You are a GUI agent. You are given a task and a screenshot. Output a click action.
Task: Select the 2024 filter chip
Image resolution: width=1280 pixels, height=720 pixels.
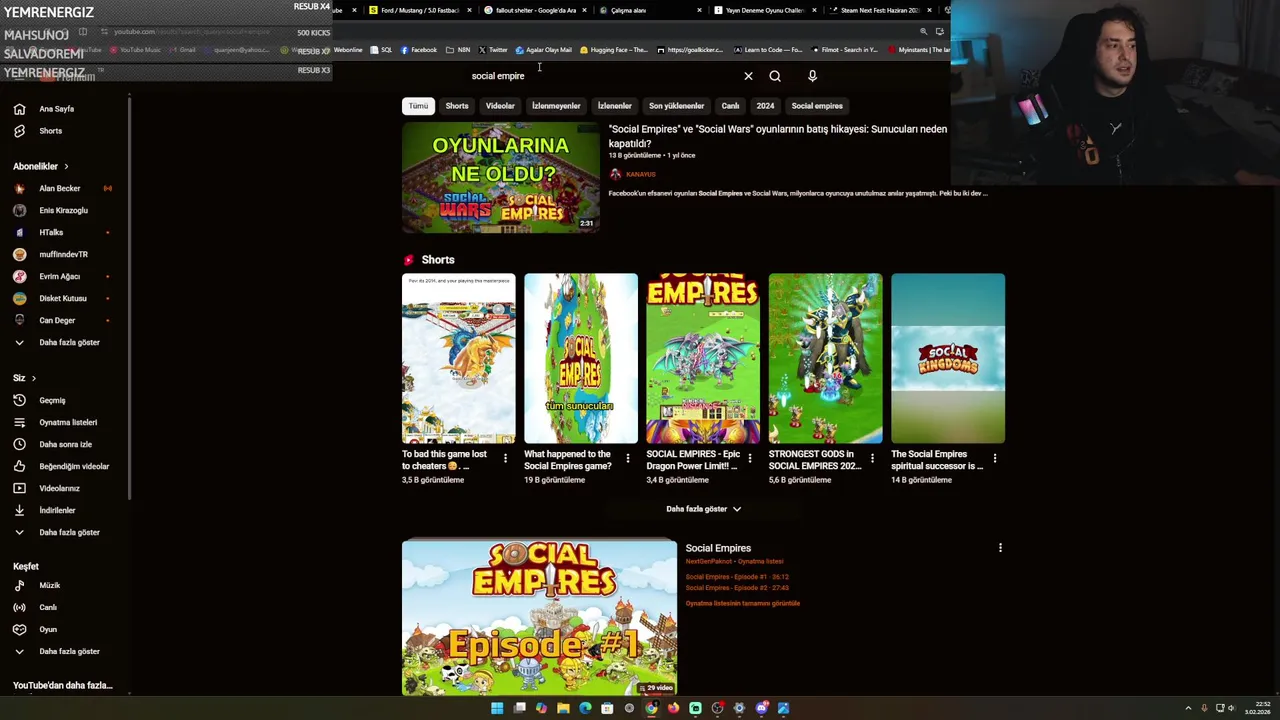tap(765, 106)
